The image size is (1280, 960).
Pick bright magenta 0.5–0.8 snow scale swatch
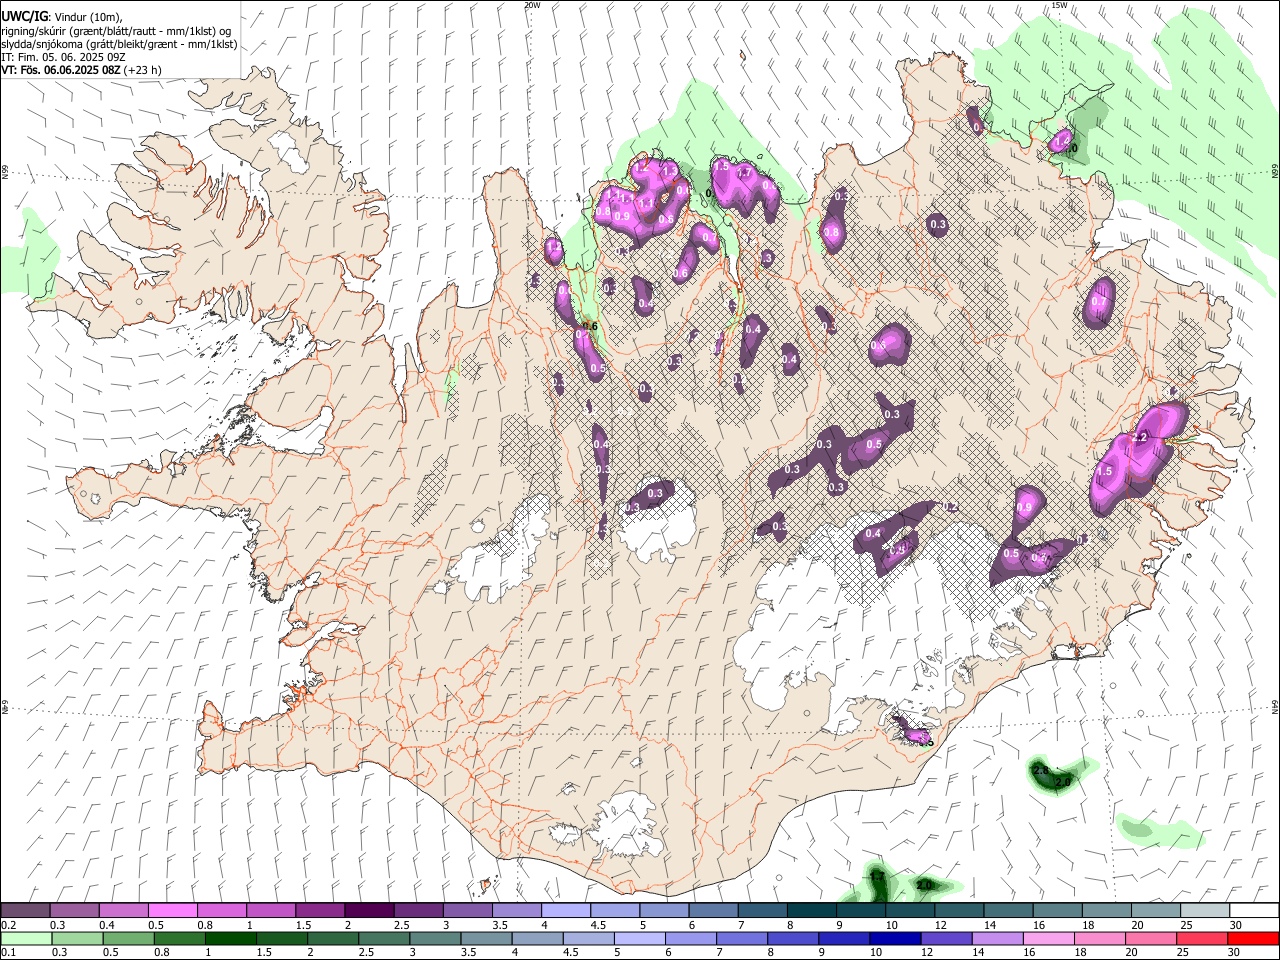(x=172, y=911)
